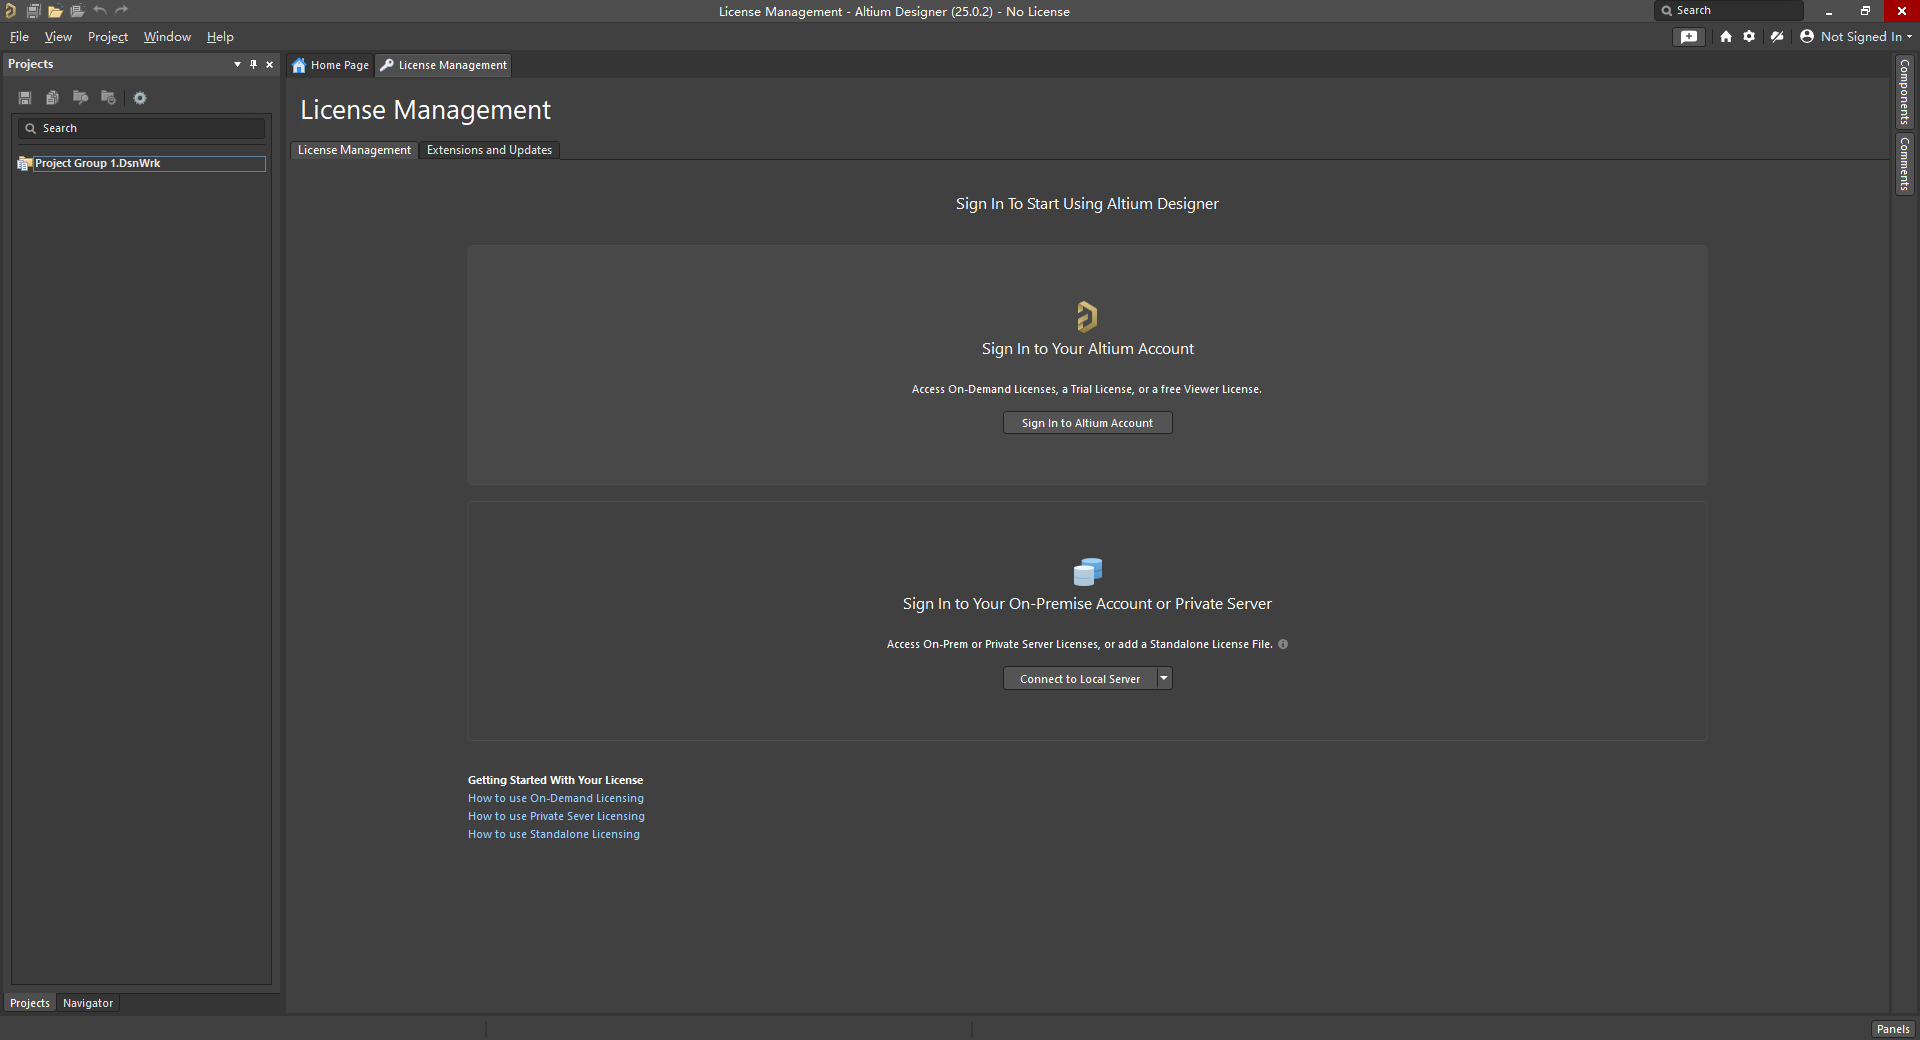Open a document using the folder icon
The width and height of the screenshot is (1920, 1040).
(55, 11)
